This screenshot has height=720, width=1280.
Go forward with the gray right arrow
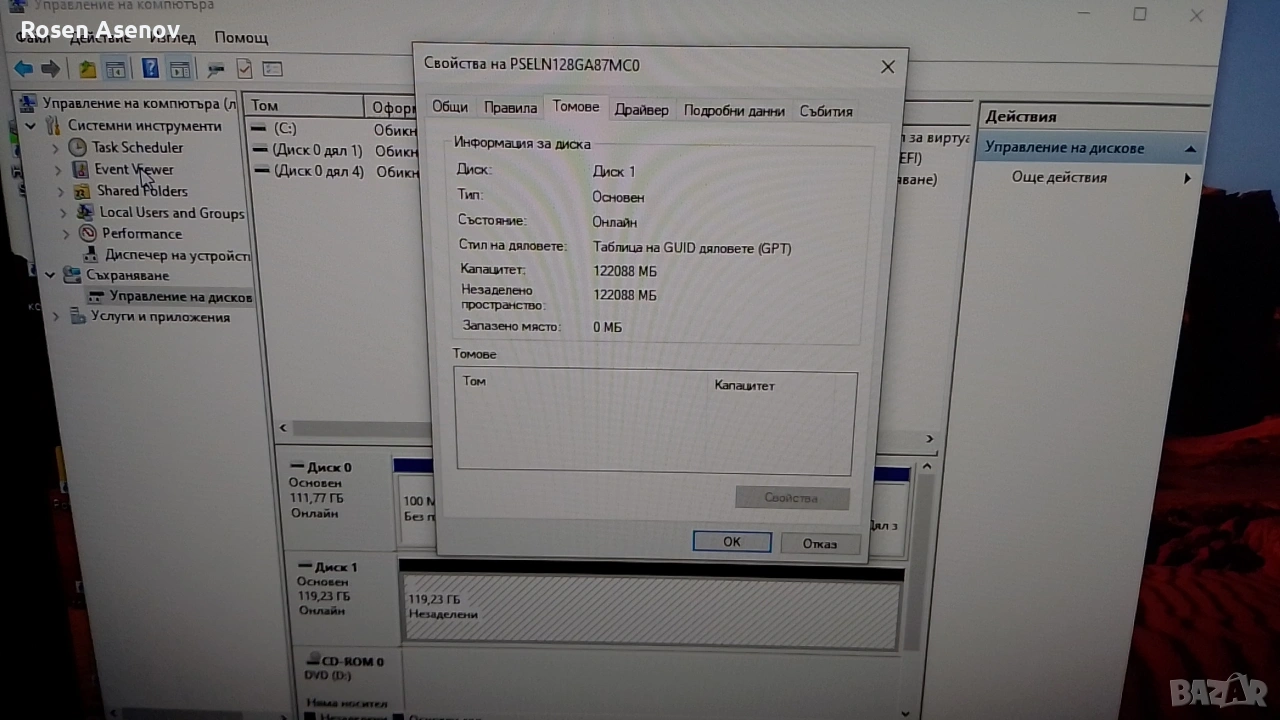coord(50,69)
